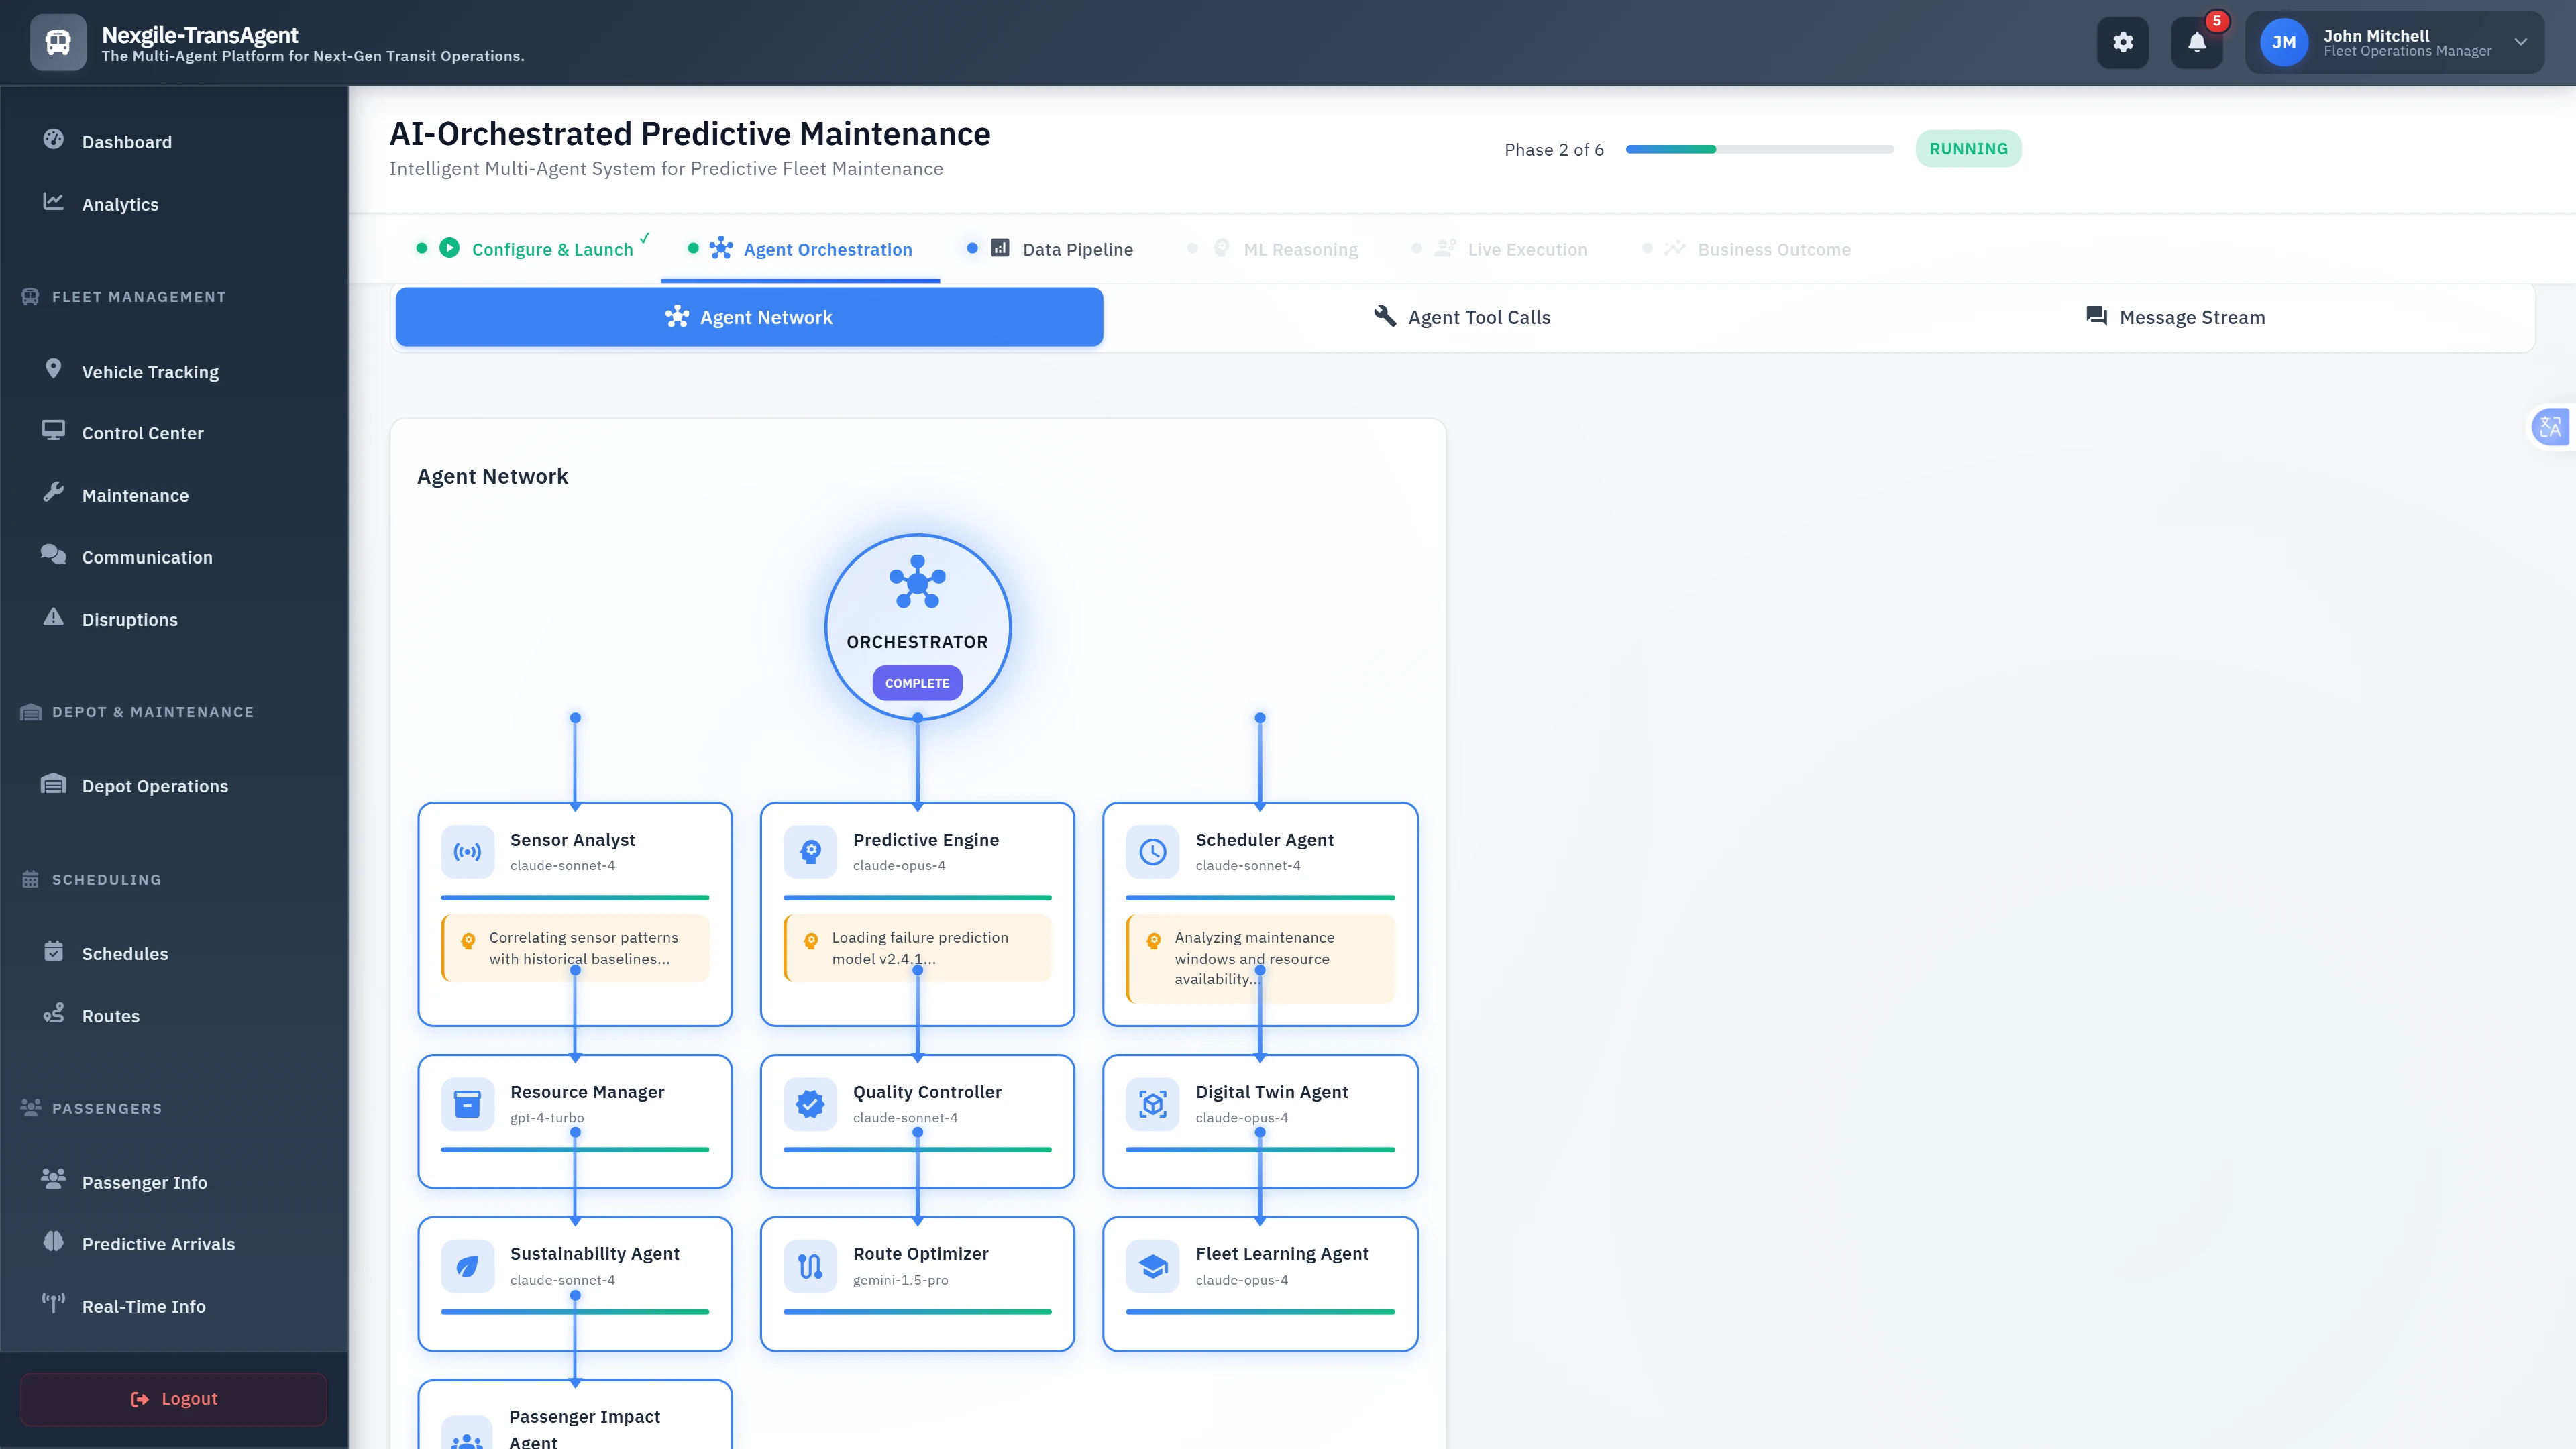Click the translate widget icon
This screenshot has height=1449, width=2576.
(x=2550, y=428)
